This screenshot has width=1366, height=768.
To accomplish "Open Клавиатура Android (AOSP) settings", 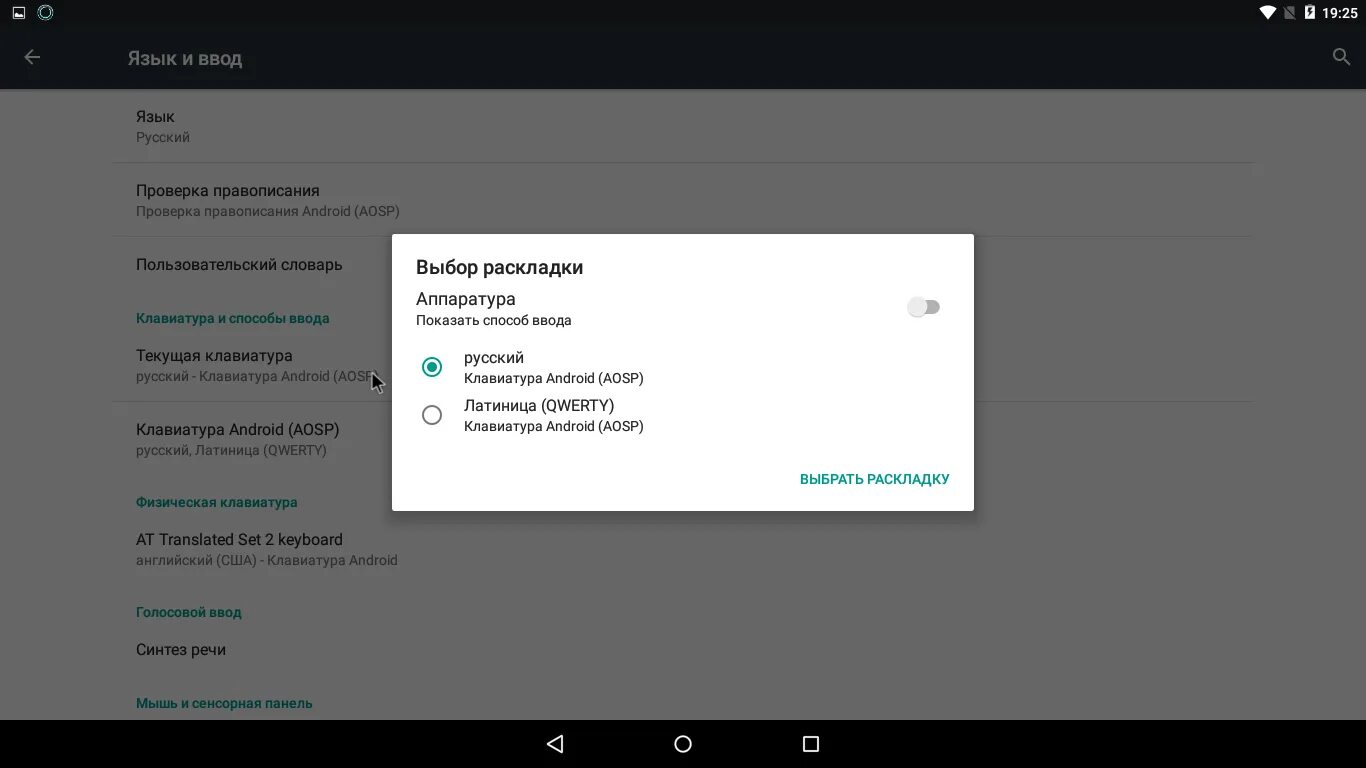I will tap(238, 439).
